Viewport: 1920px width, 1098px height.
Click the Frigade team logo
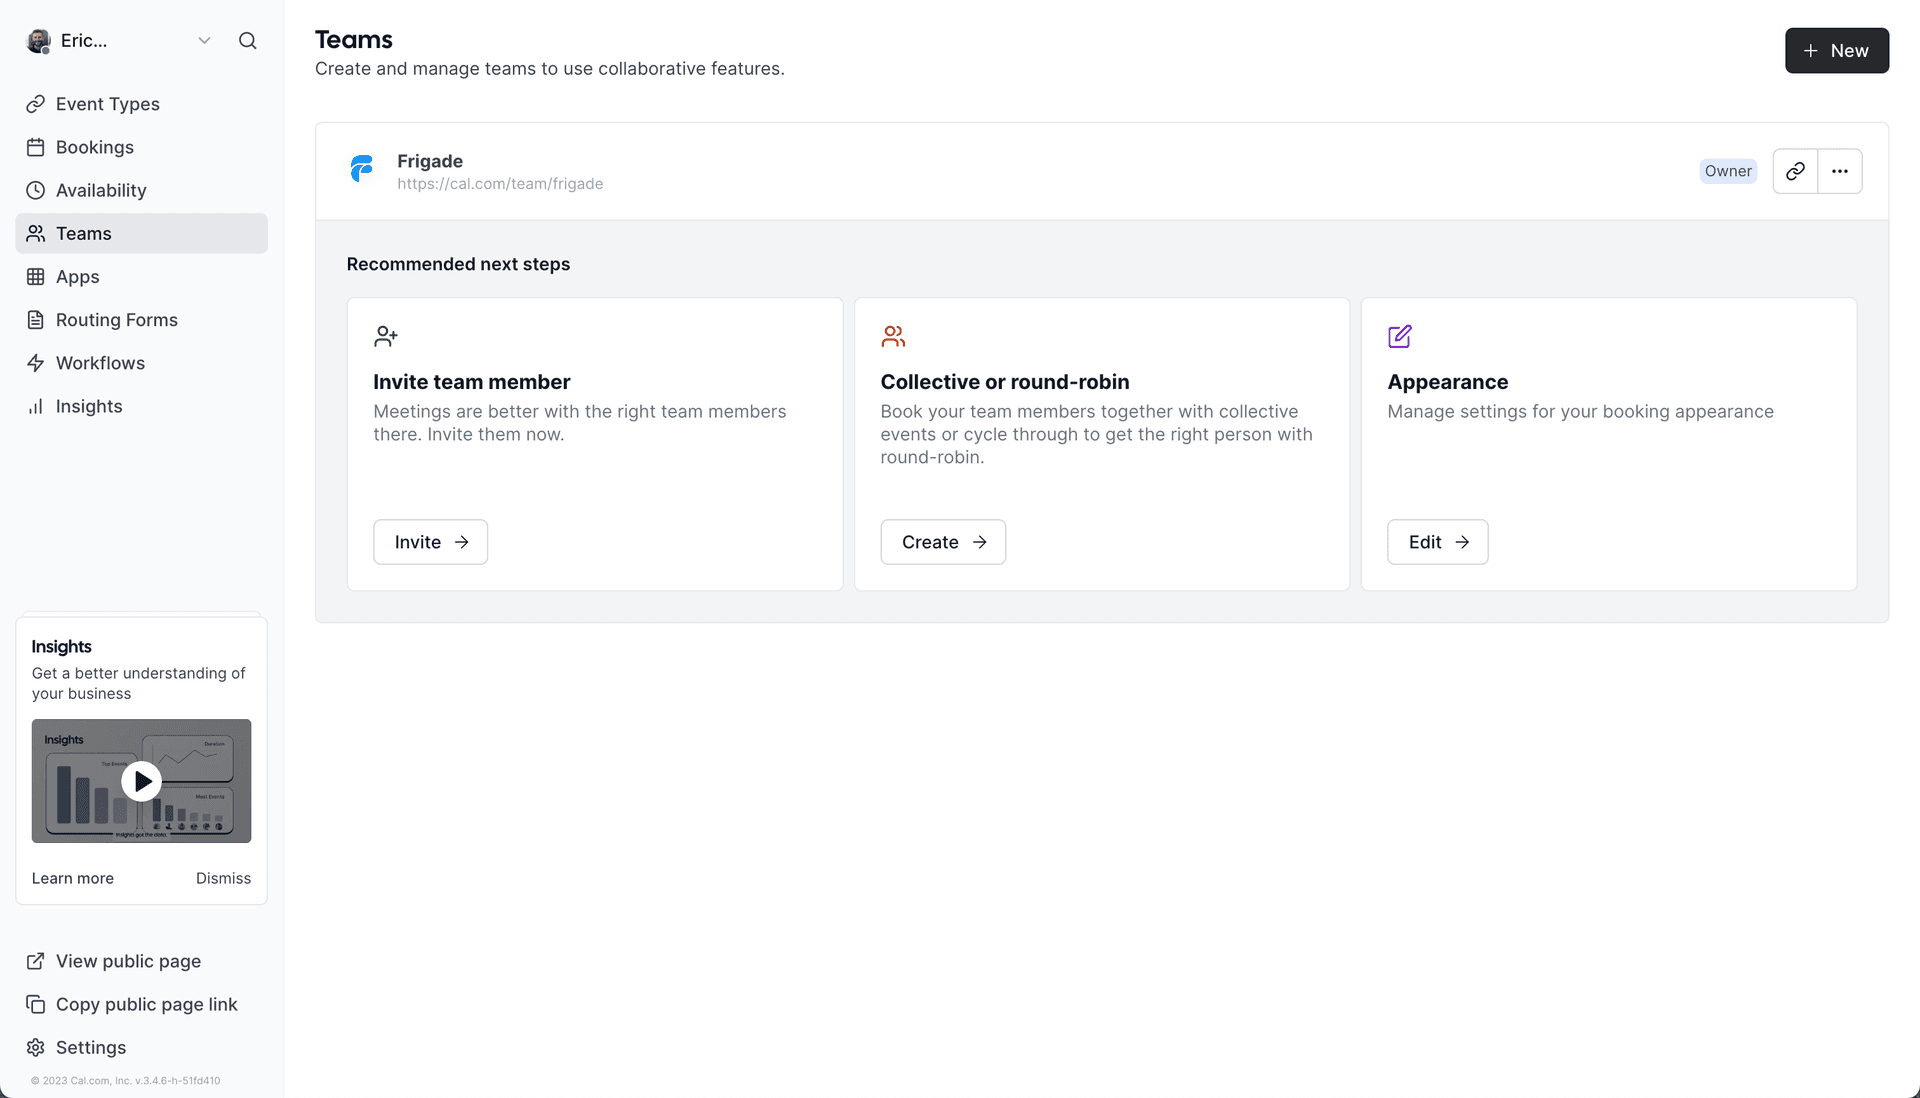[362, 169]
